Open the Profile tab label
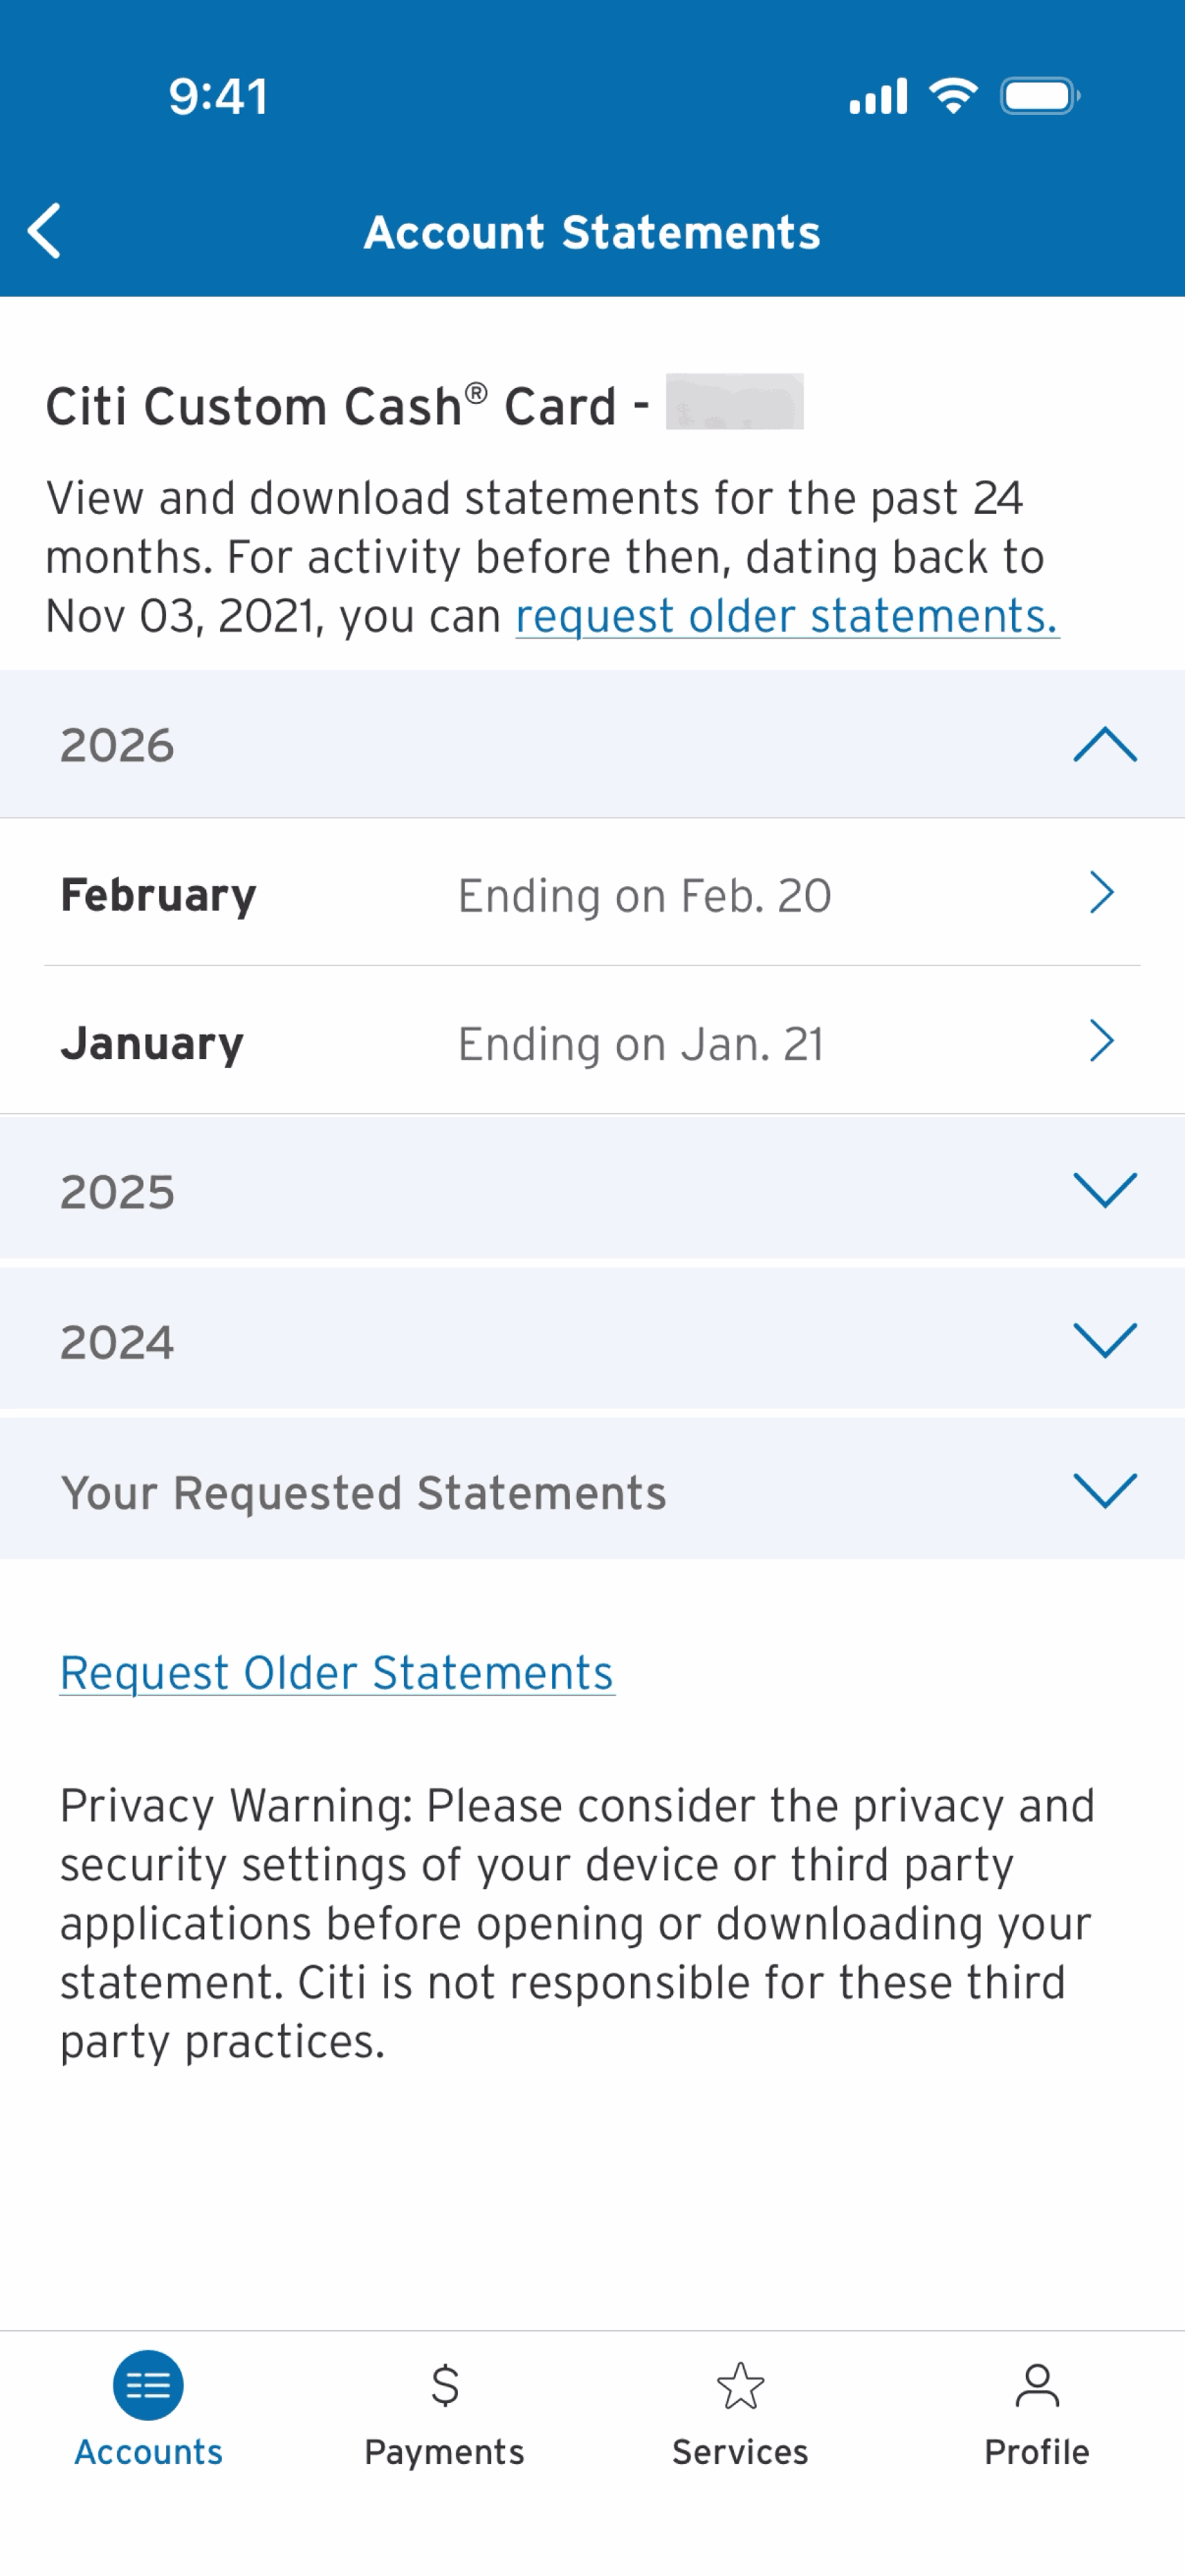Screen dimensions: 1185x2576 (1037, 2452)
